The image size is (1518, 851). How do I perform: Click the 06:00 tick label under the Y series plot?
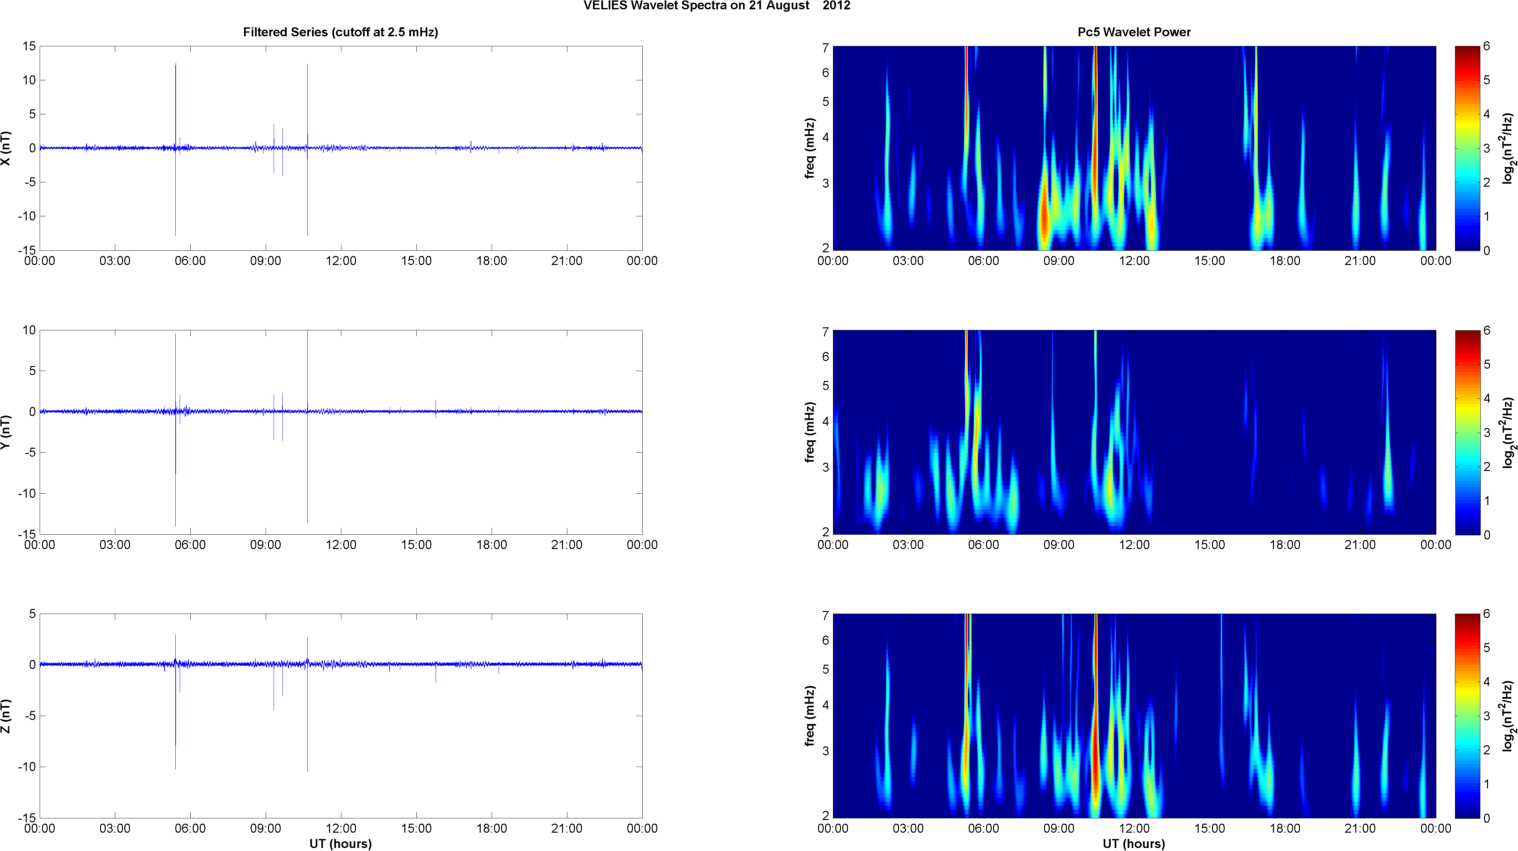point(190,545)
